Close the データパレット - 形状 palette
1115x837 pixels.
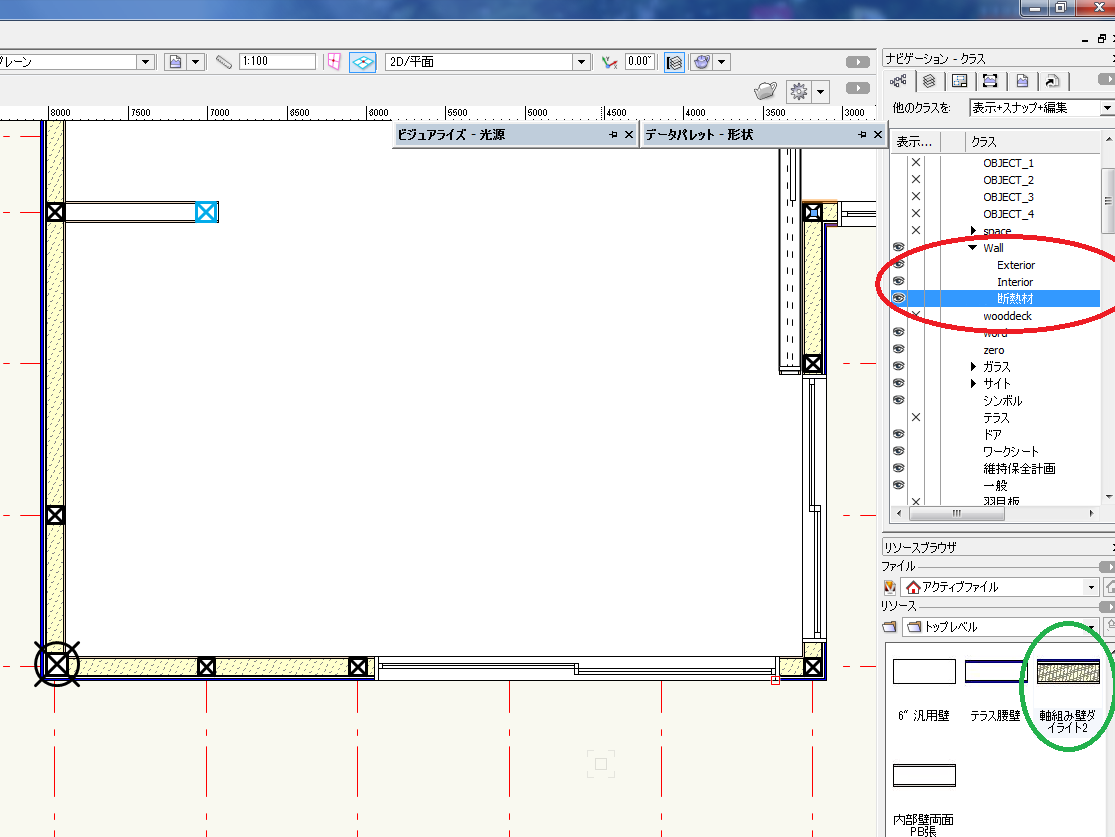point(877,134)
